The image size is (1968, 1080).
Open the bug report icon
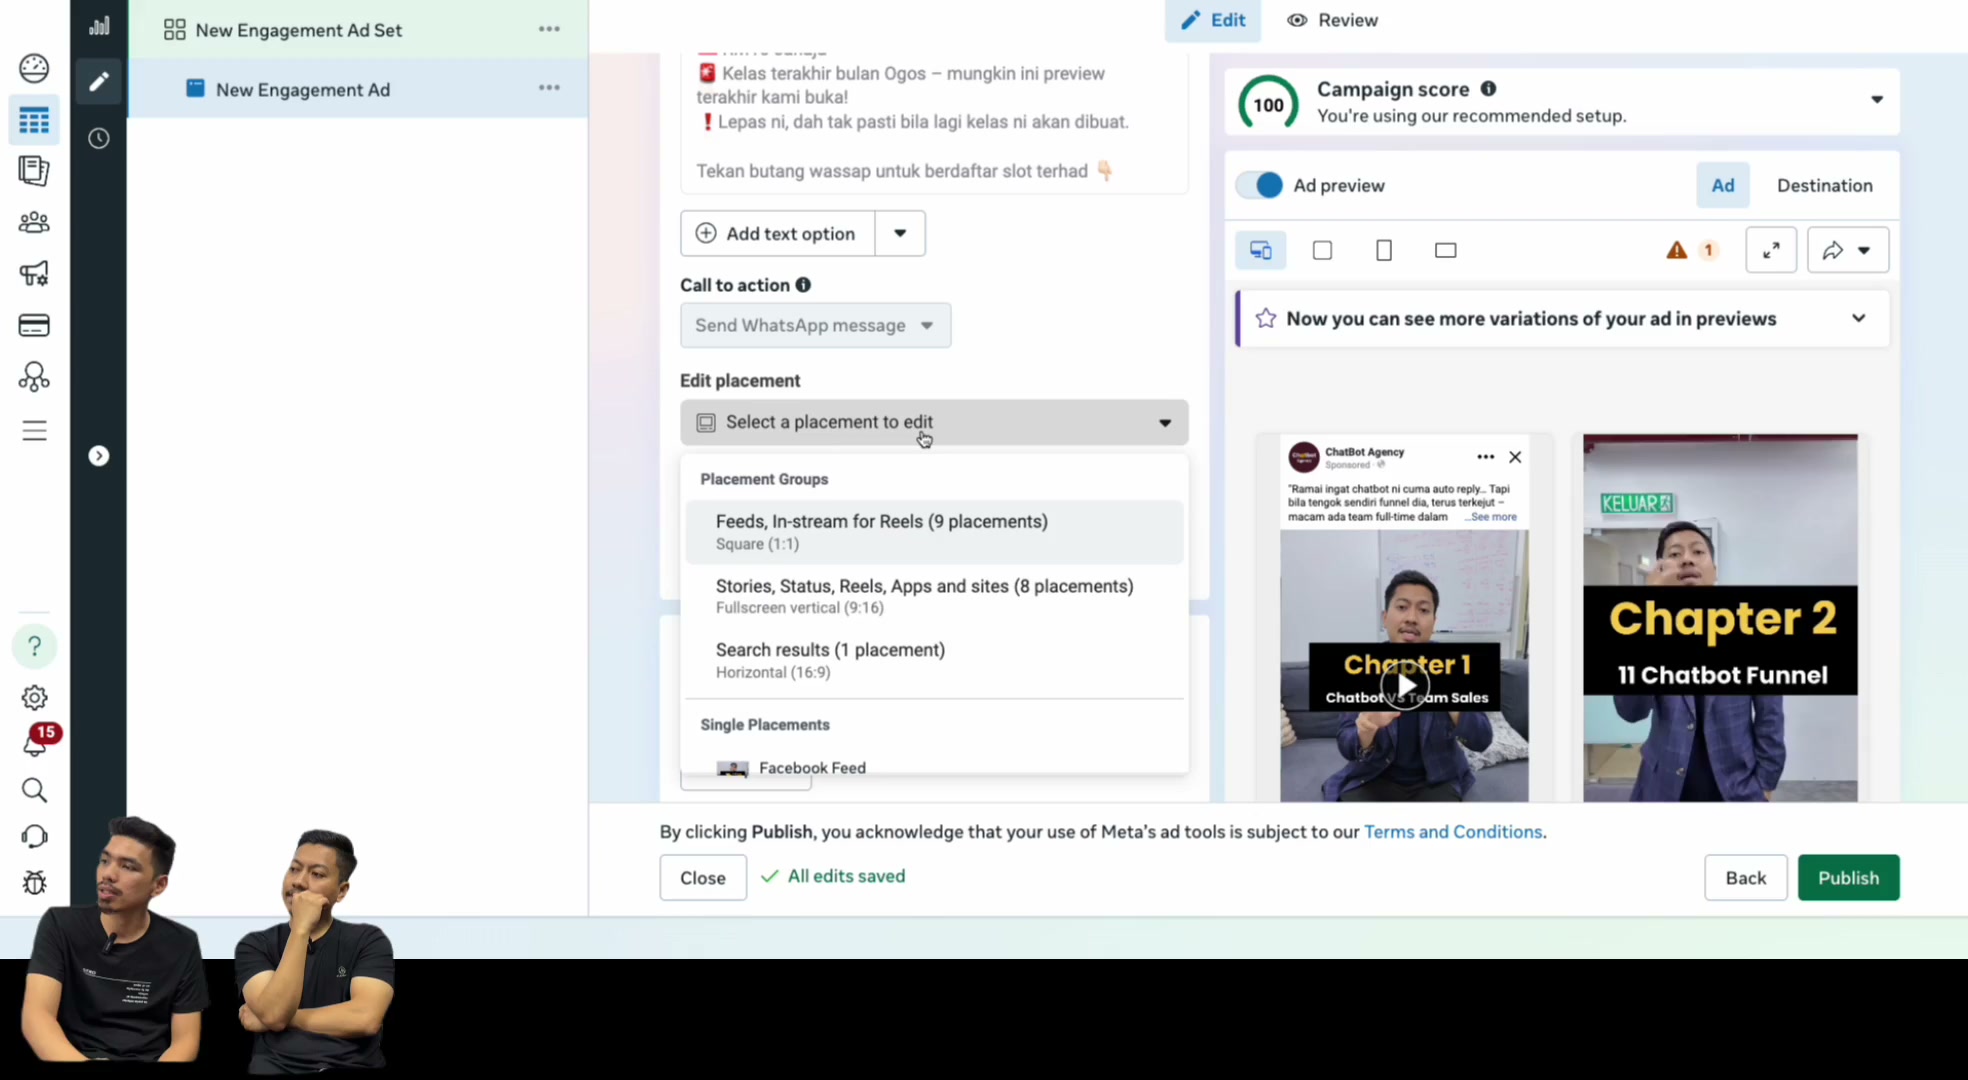pos(34,882)
